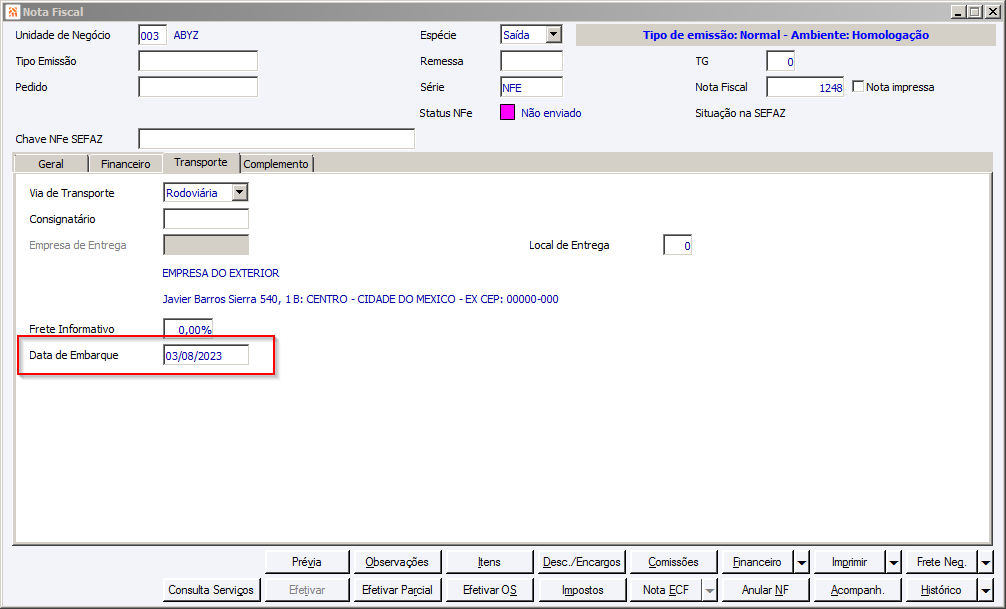Click the Situação na SEFAZ label
Viewport: 1006px width, 609px height.
(x=740, y=113)
